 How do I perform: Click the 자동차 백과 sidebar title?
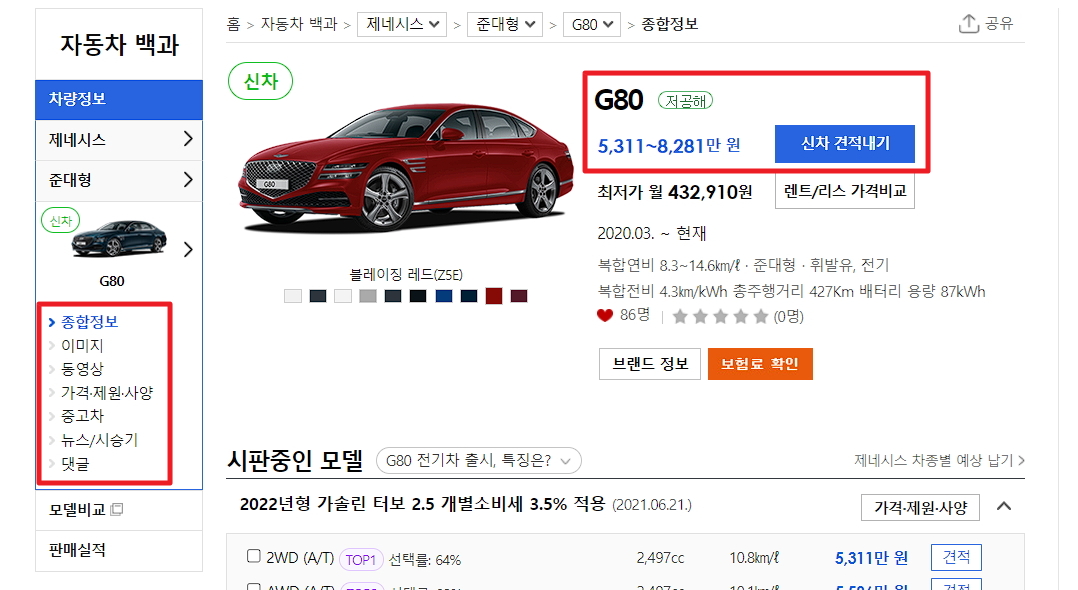[120, 45]
